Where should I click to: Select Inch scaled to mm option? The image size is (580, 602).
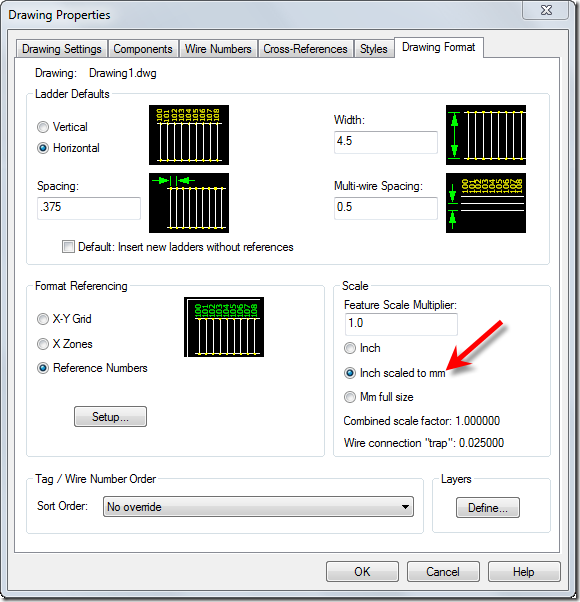point(395,373)
